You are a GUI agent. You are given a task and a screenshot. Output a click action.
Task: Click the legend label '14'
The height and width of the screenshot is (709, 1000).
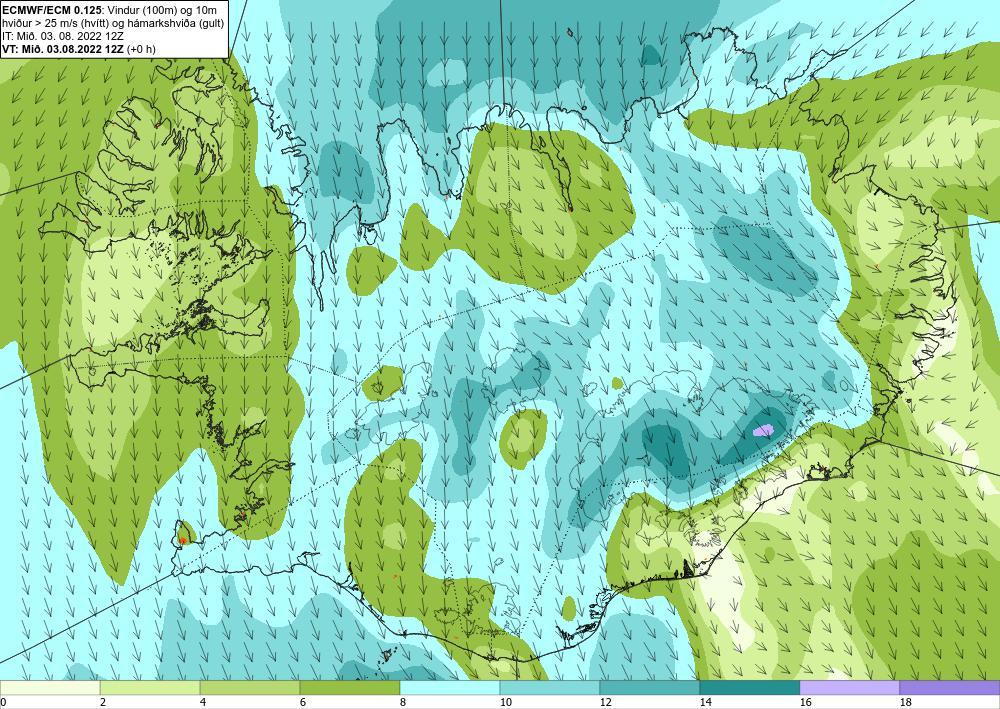(706, 703)
